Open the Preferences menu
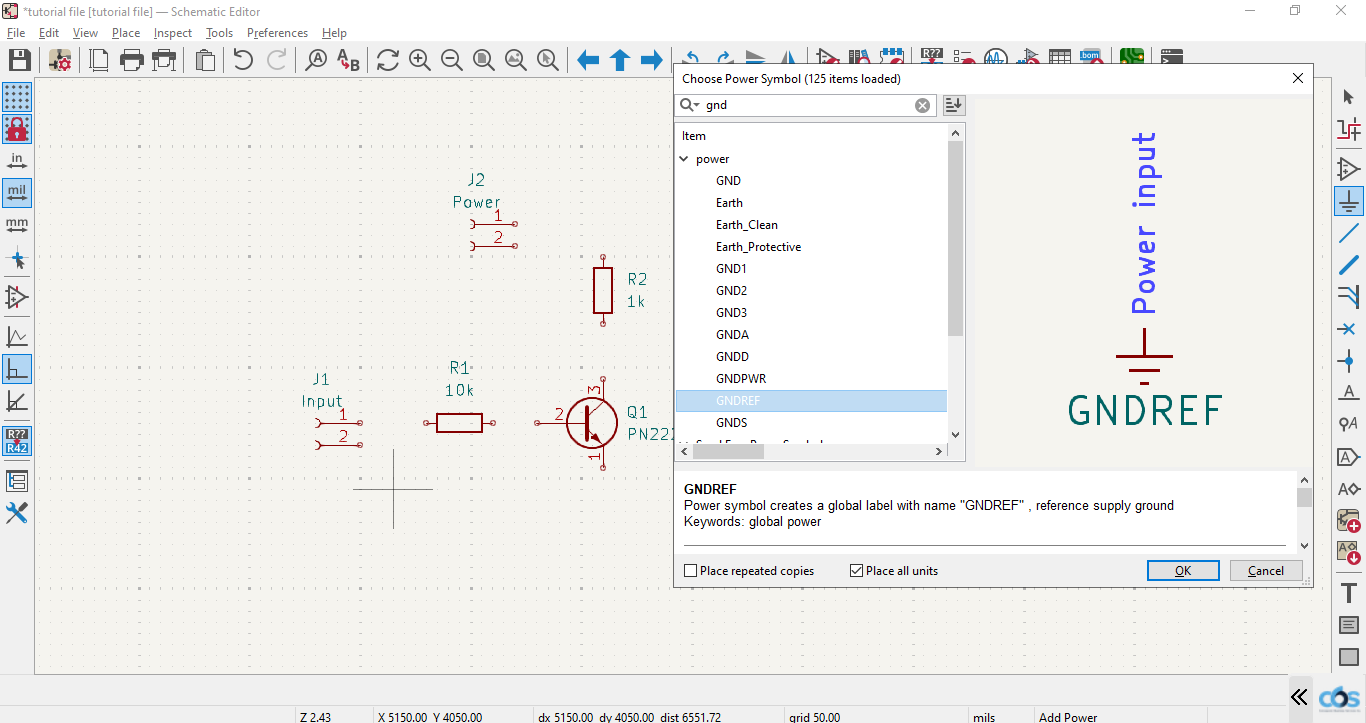Viewport: 1366px width, 723px height. [277, 33]
